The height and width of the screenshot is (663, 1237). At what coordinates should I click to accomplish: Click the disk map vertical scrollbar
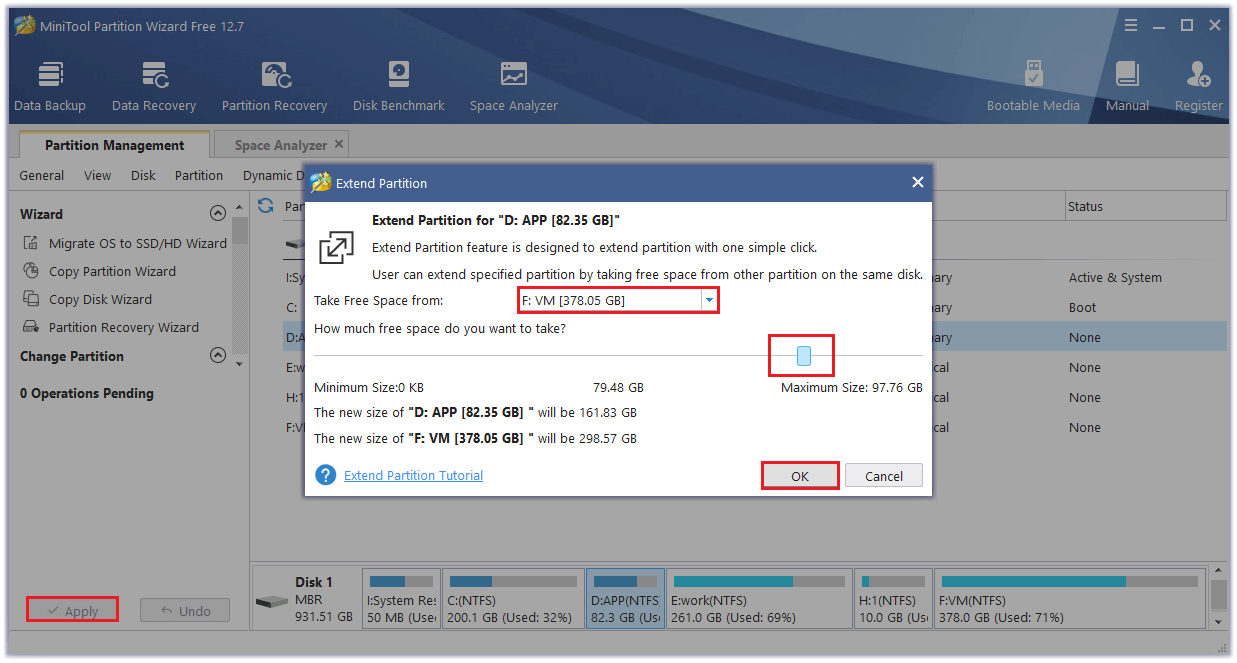tap(1218, 597)
